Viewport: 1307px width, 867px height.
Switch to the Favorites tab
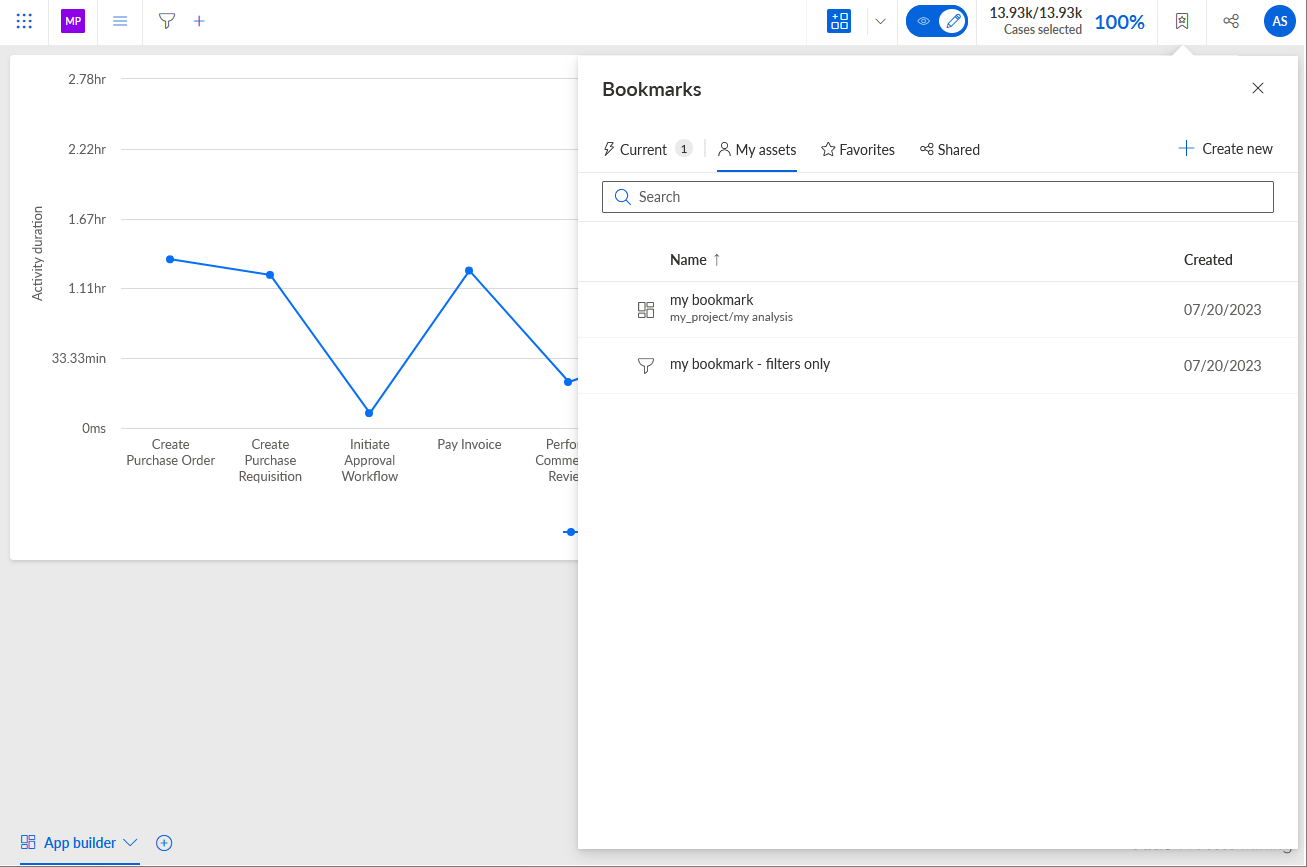pyautogui.click(x=858, y=150)
